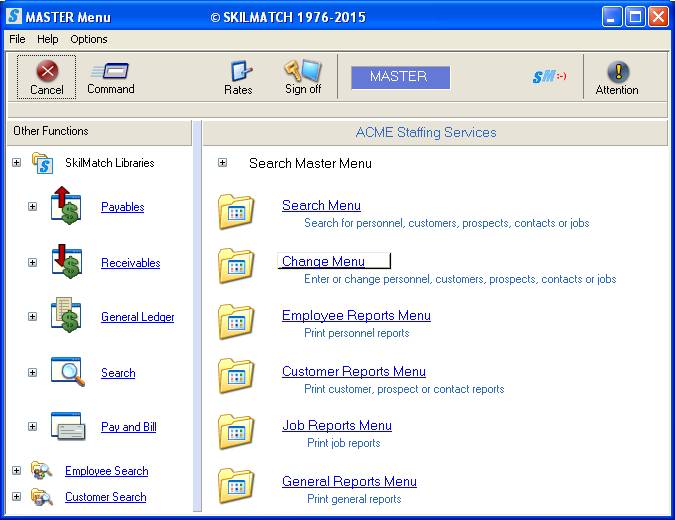Click the Customer Reports Menu folder icon

[236, 376]
